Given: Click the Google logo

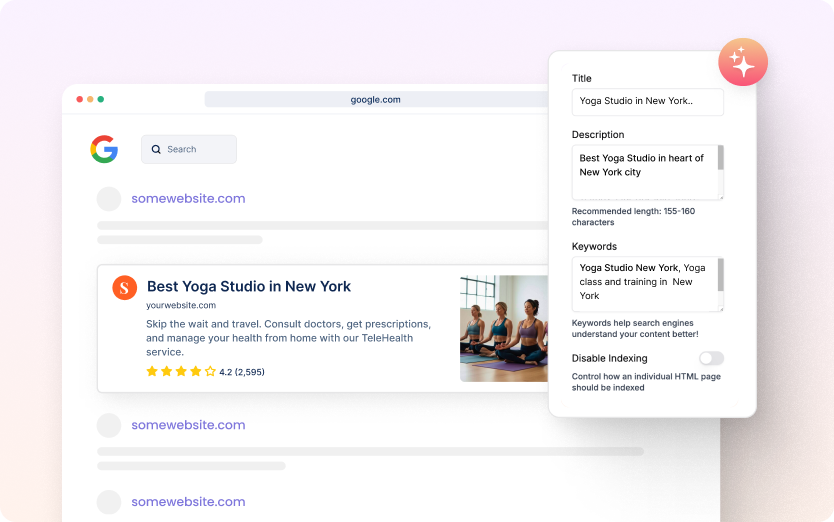Looking at the screenshot, I should tap(104, 149).
